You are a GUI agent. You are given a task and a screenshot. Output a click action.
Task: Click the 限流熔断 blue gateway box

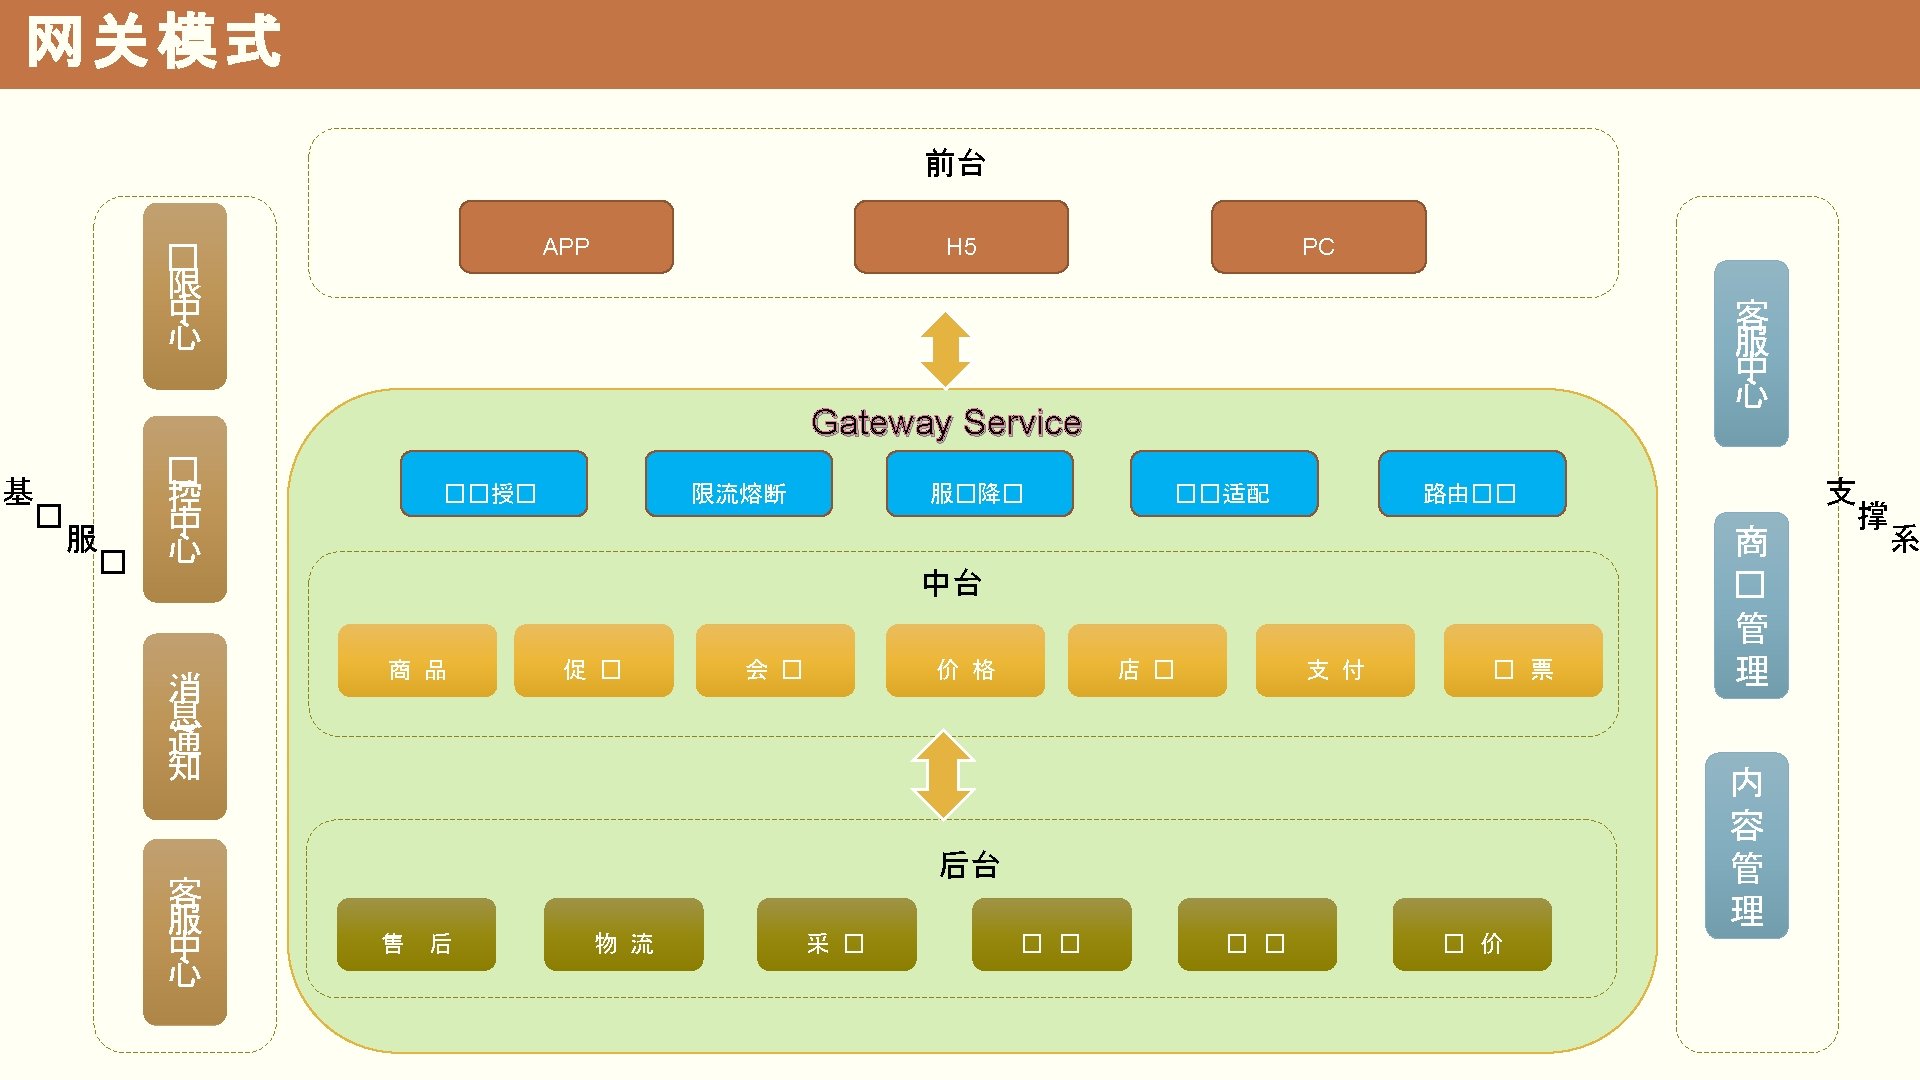(738, 484)
